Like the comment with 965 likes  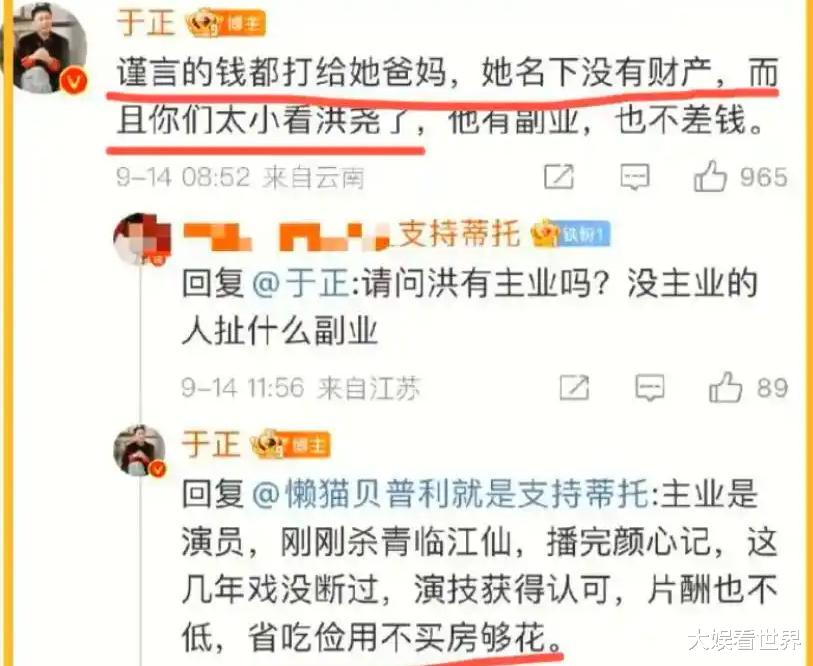[740, 176]
